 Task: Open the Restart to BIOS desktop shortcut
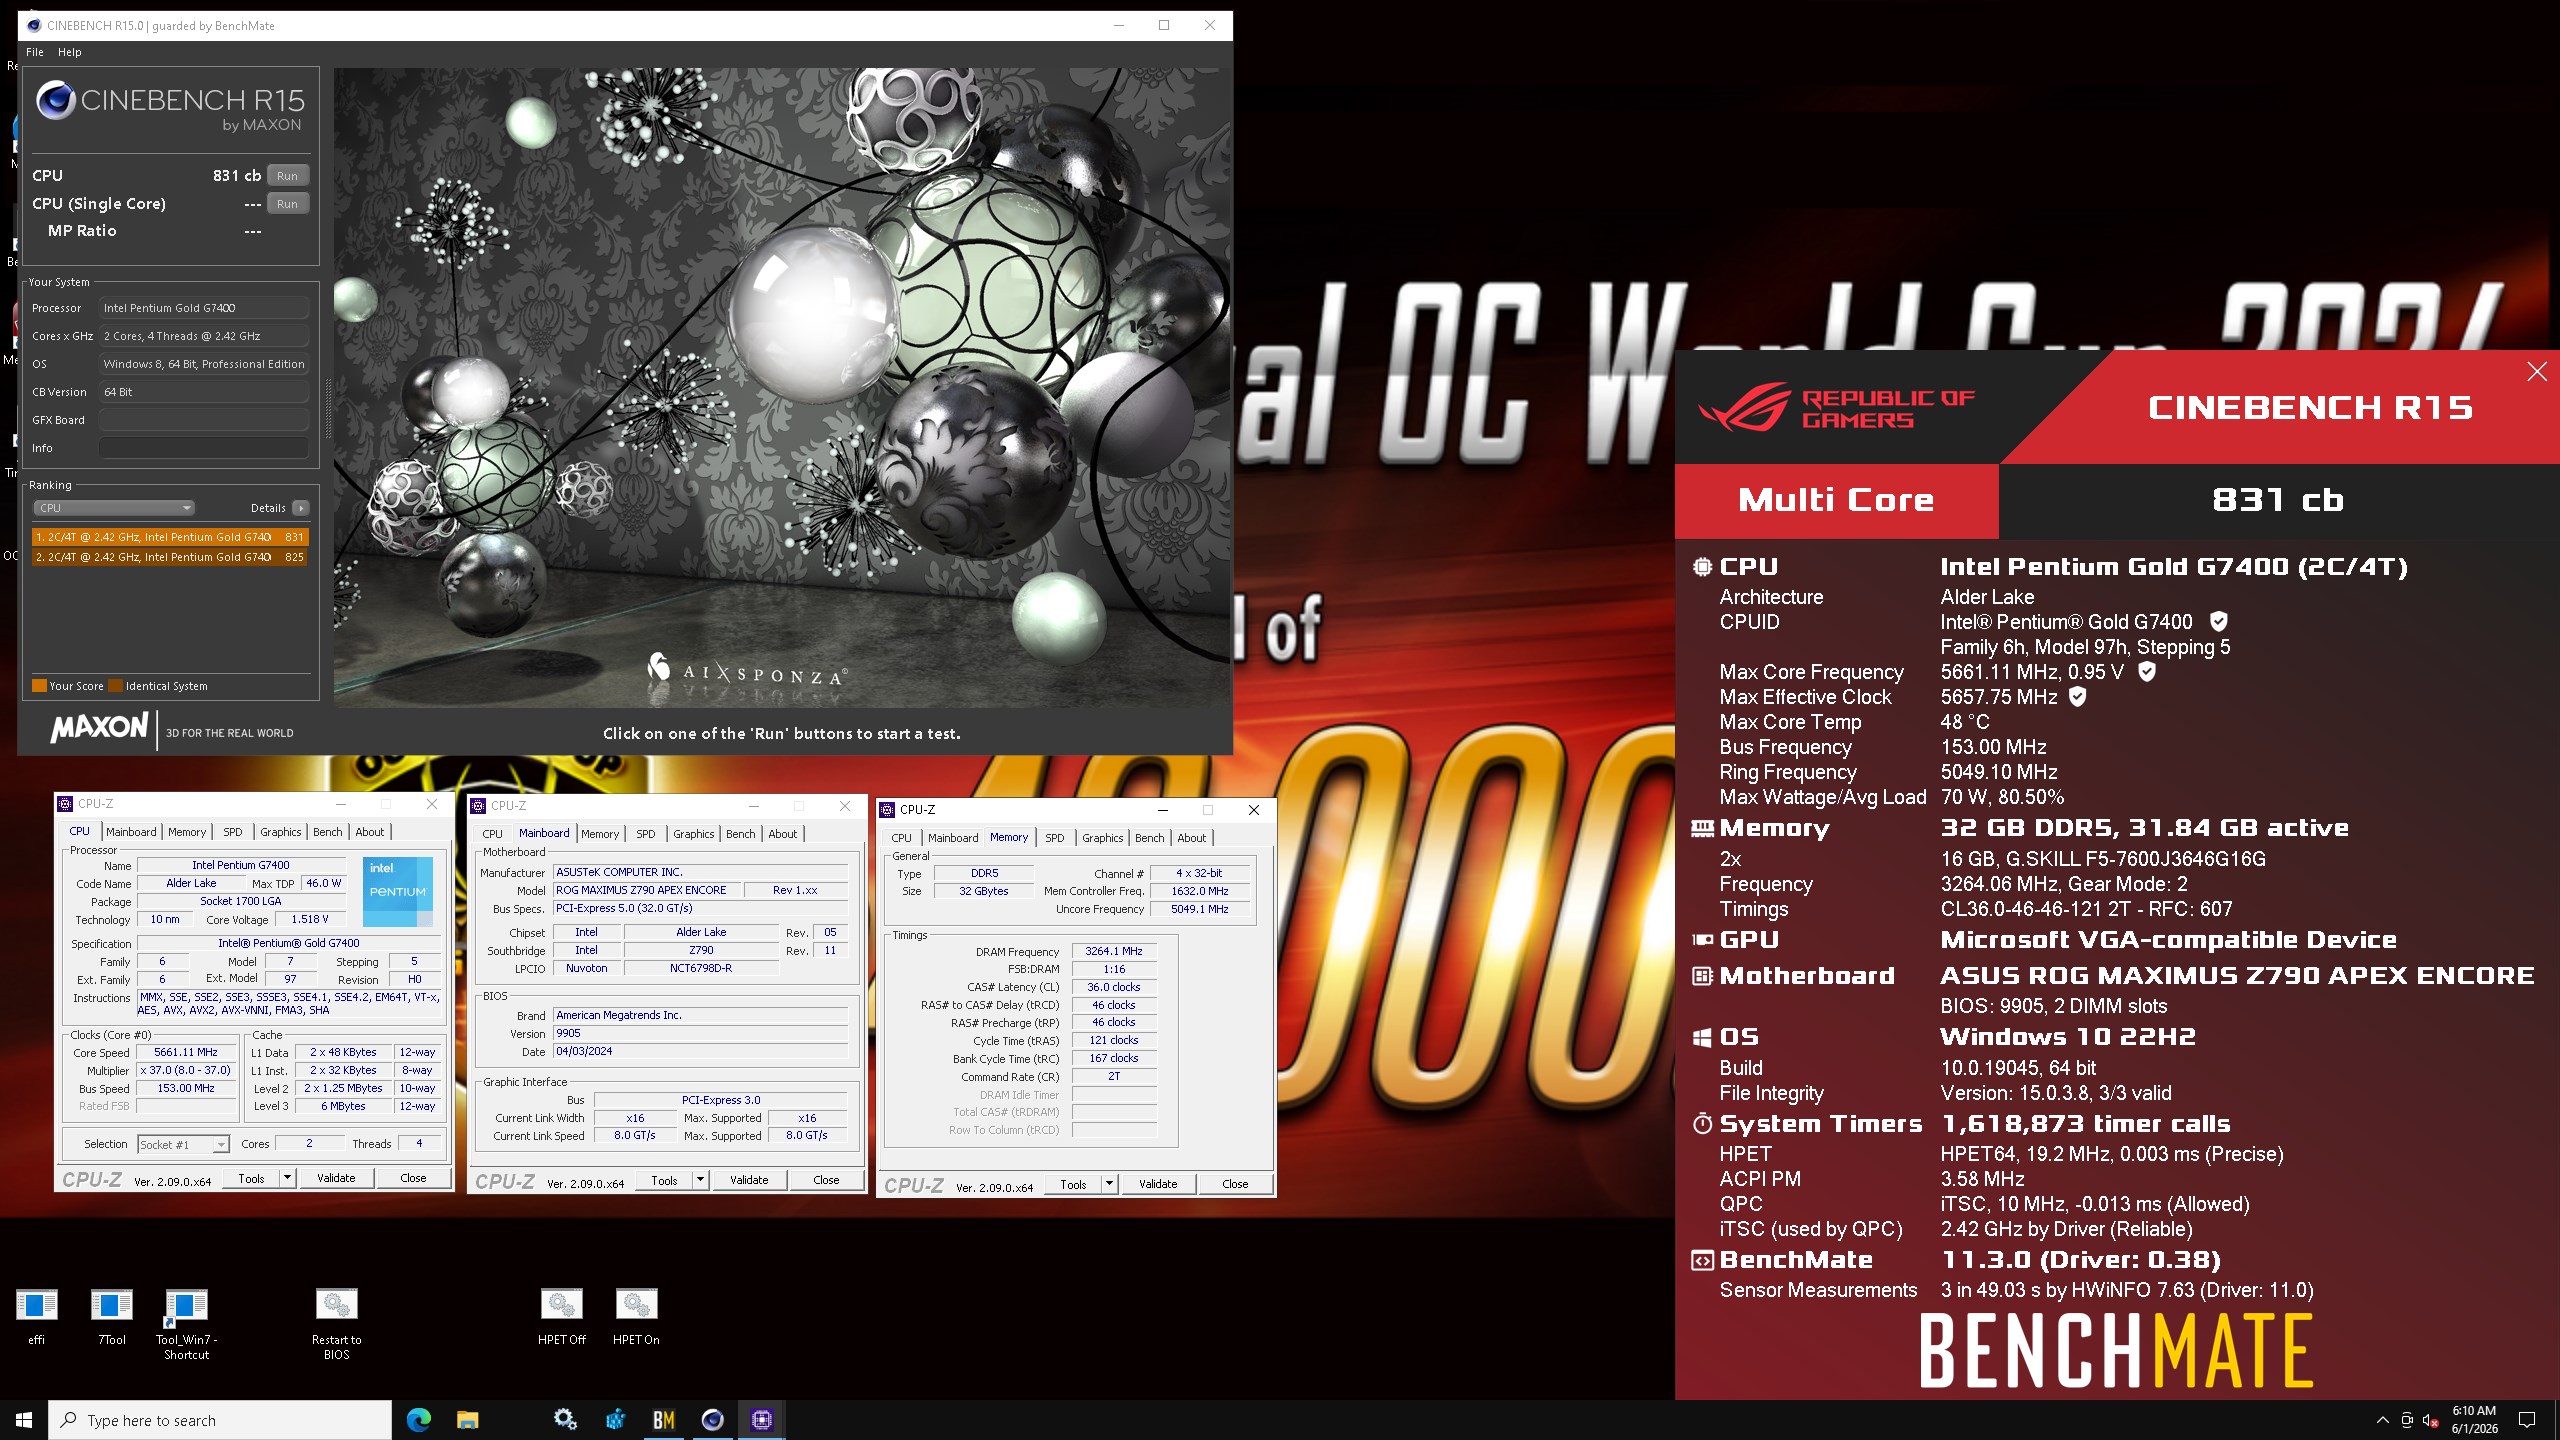336,1324
